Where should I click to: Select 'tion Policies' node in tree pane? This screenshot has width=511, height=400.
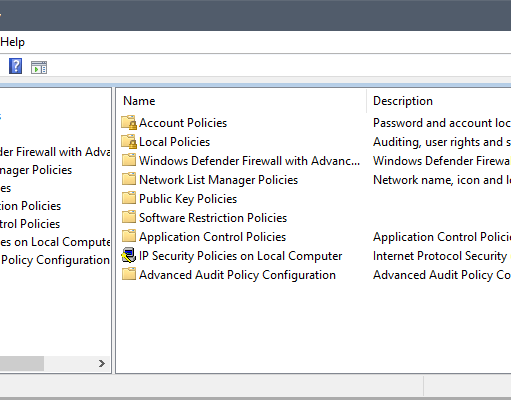point(31,206)
